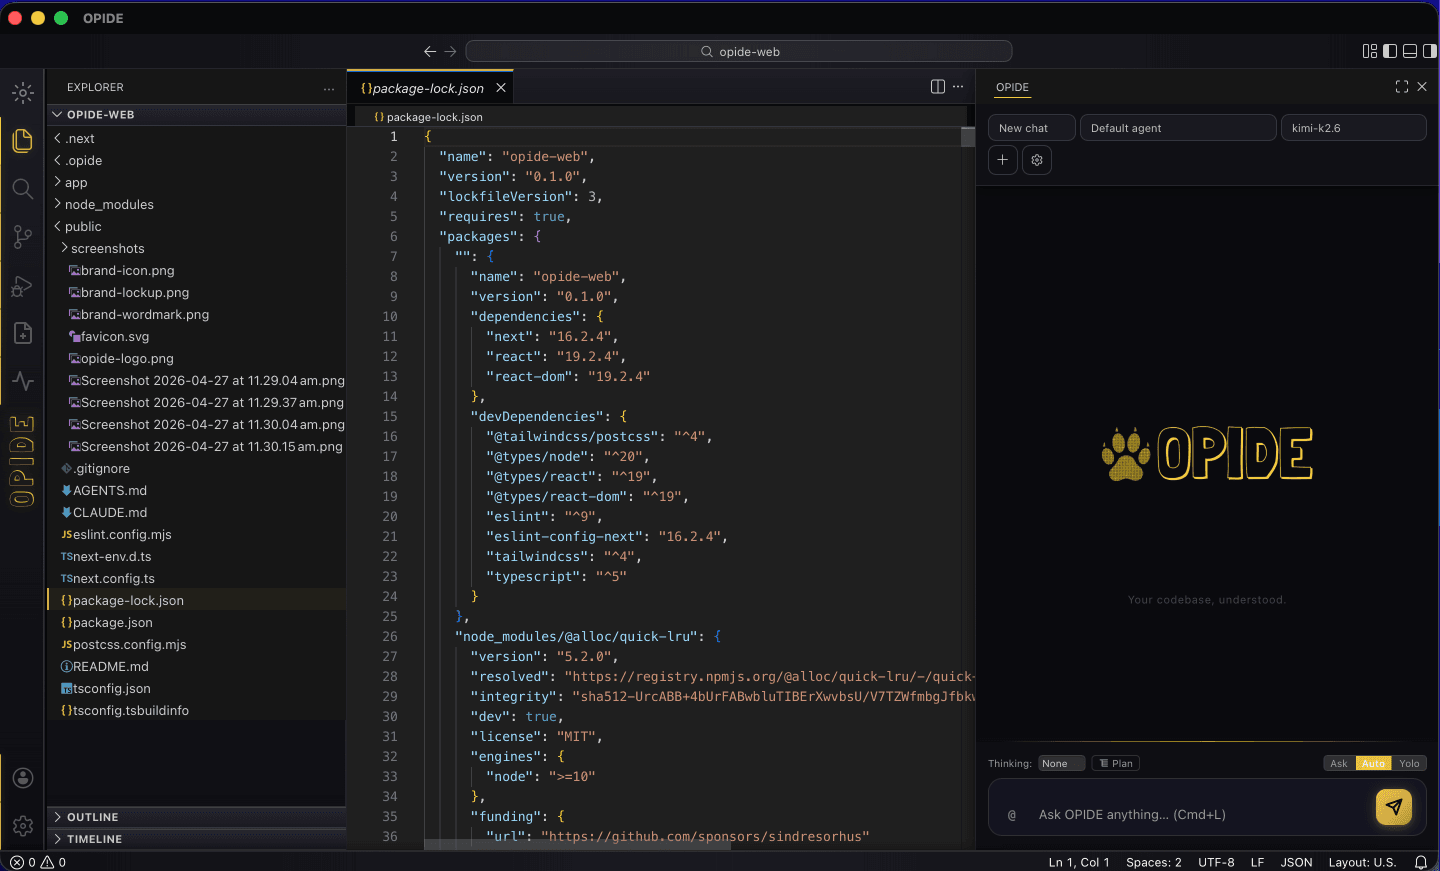Collapse the public folder
Viewport: 1440px width, 871px height.
(x=196, y=226)
